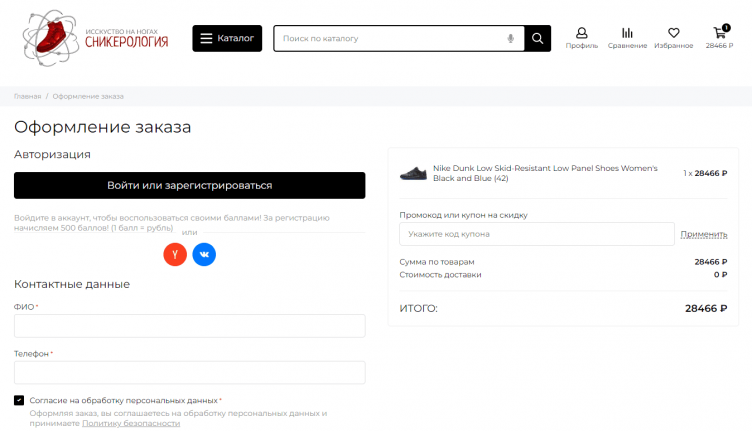Click the Оформление заказа breadcrumb text
Screen dimensions: 752x431
click(88, 96)
